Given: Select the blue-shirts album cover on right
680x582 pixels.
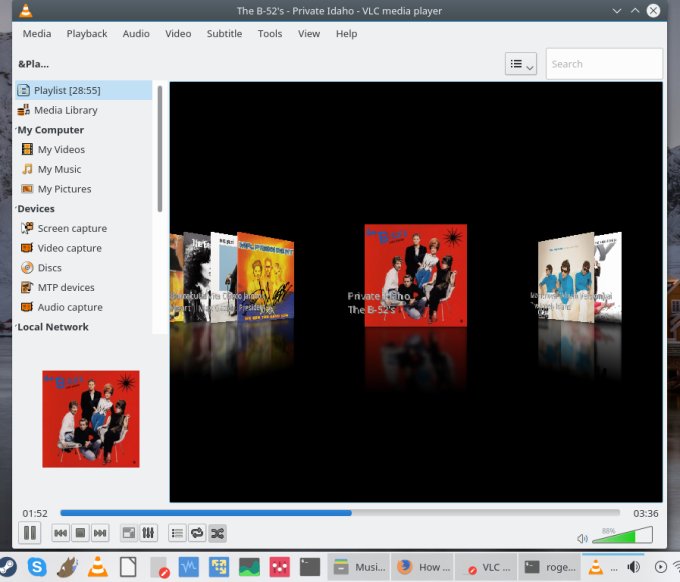Looking at the screenshot, I should coord(566,278).
